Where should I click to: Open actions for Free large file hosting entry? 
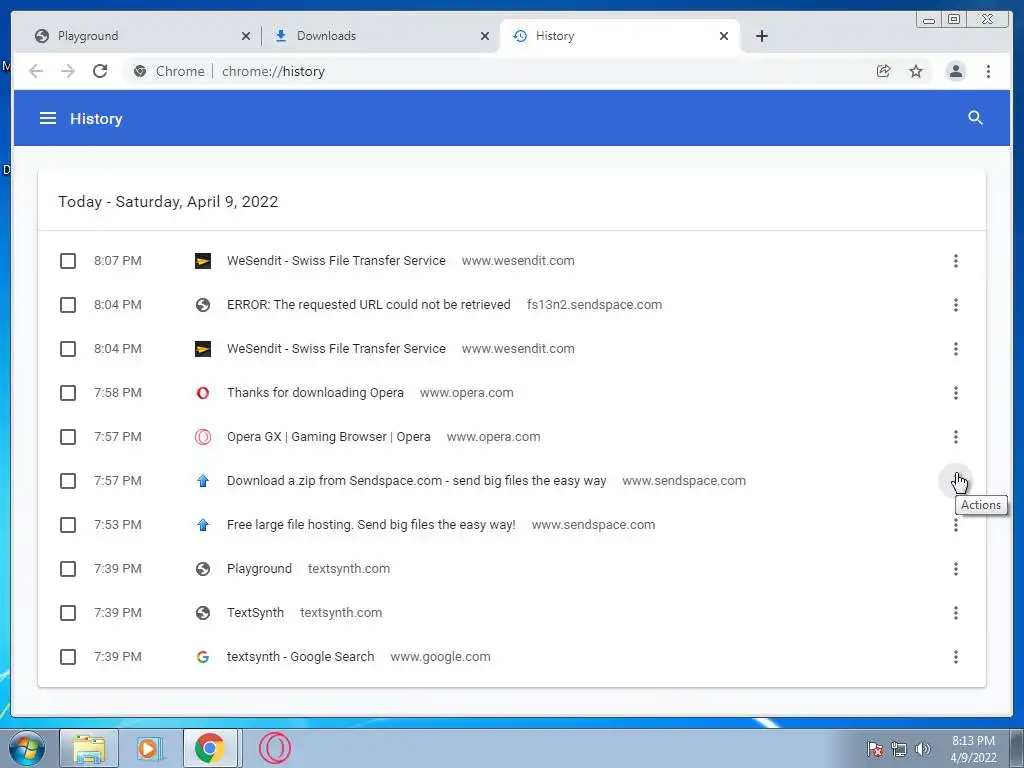(x=955, y=525)
